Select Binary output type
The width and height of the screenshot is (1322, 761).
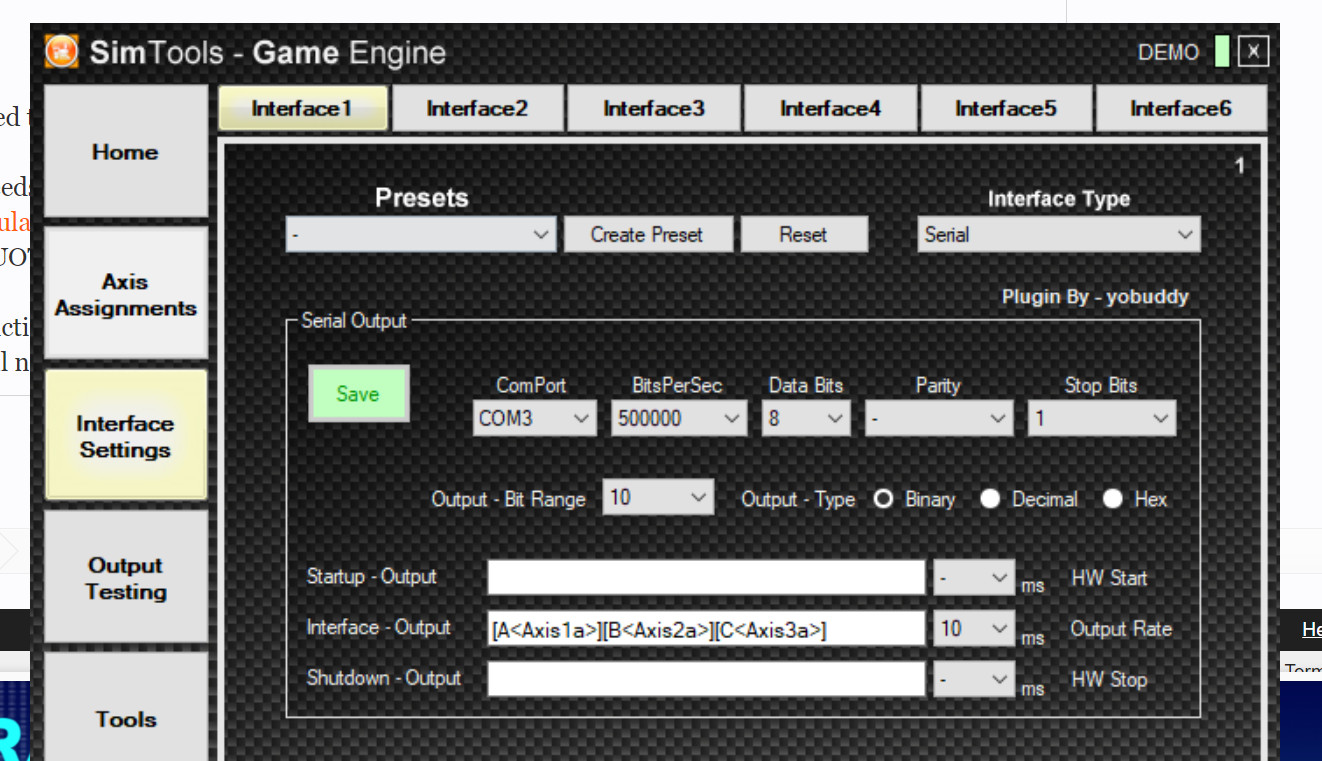[884, 499]
